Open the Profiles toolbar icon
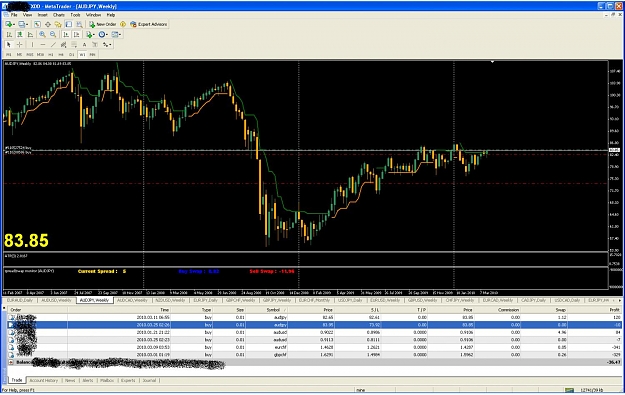Image resolution: width=625 pixels, height=395 pixels. pos(23,24)
